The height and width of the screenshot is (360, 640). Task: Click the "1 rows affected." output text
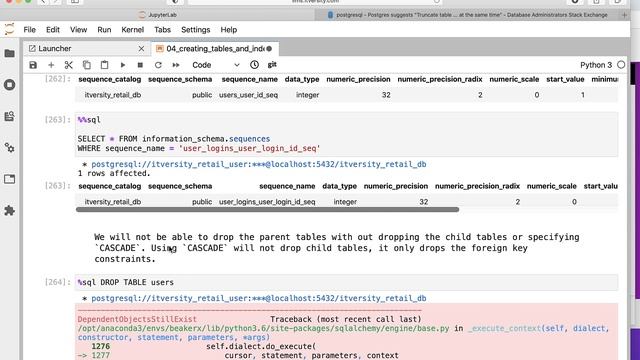[114, 173]
